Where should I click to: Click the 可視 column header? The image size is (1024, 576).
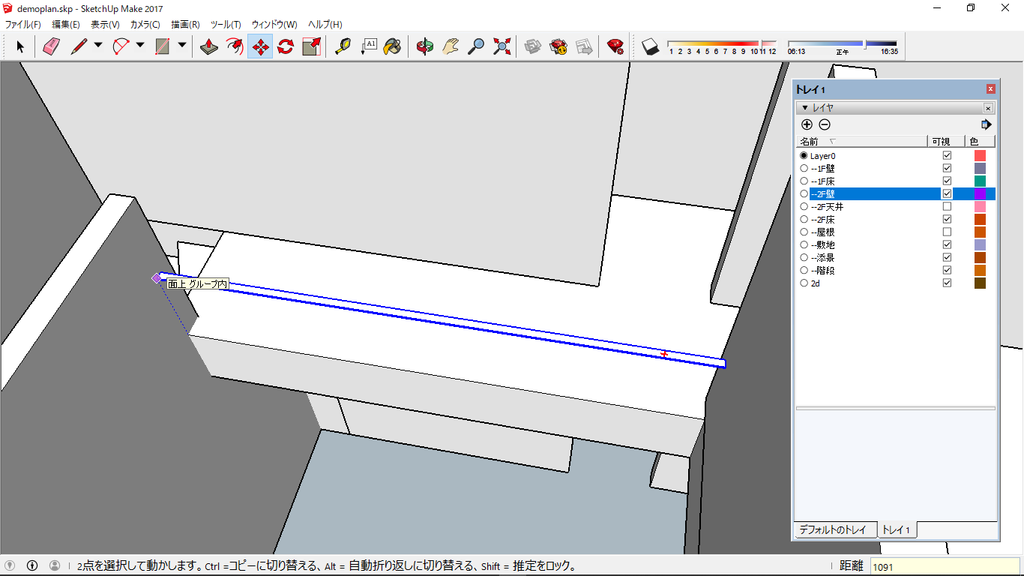946,142
